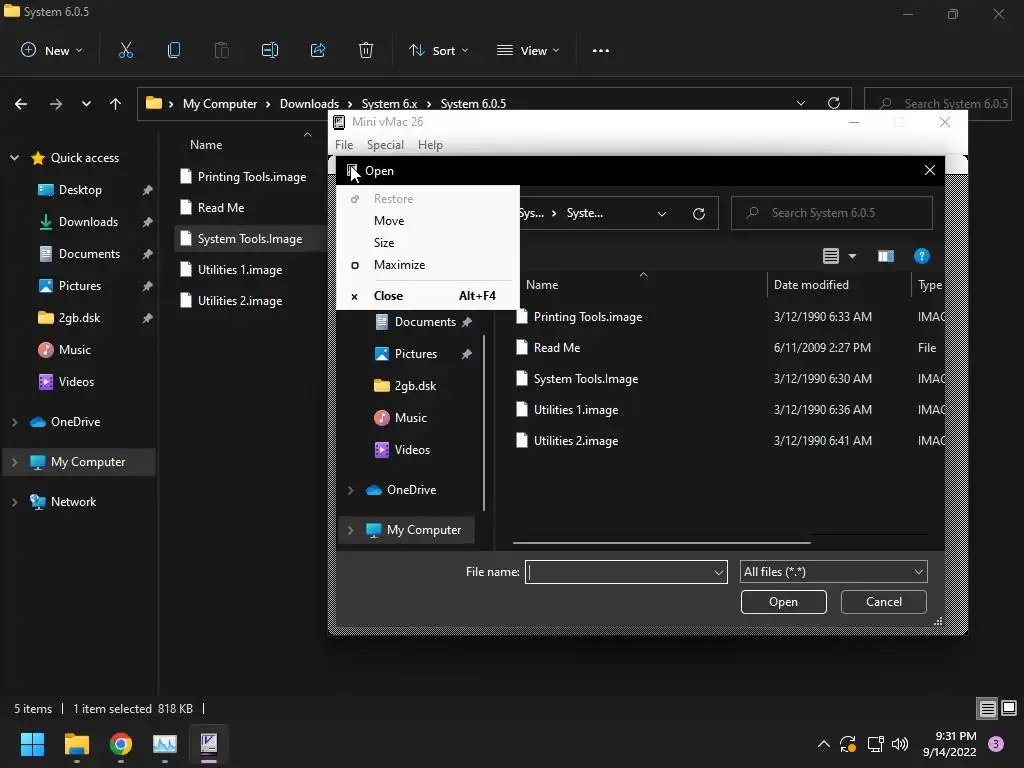Open the Windows Start menu
This screenshot has width=1024, height=768.
32,744
